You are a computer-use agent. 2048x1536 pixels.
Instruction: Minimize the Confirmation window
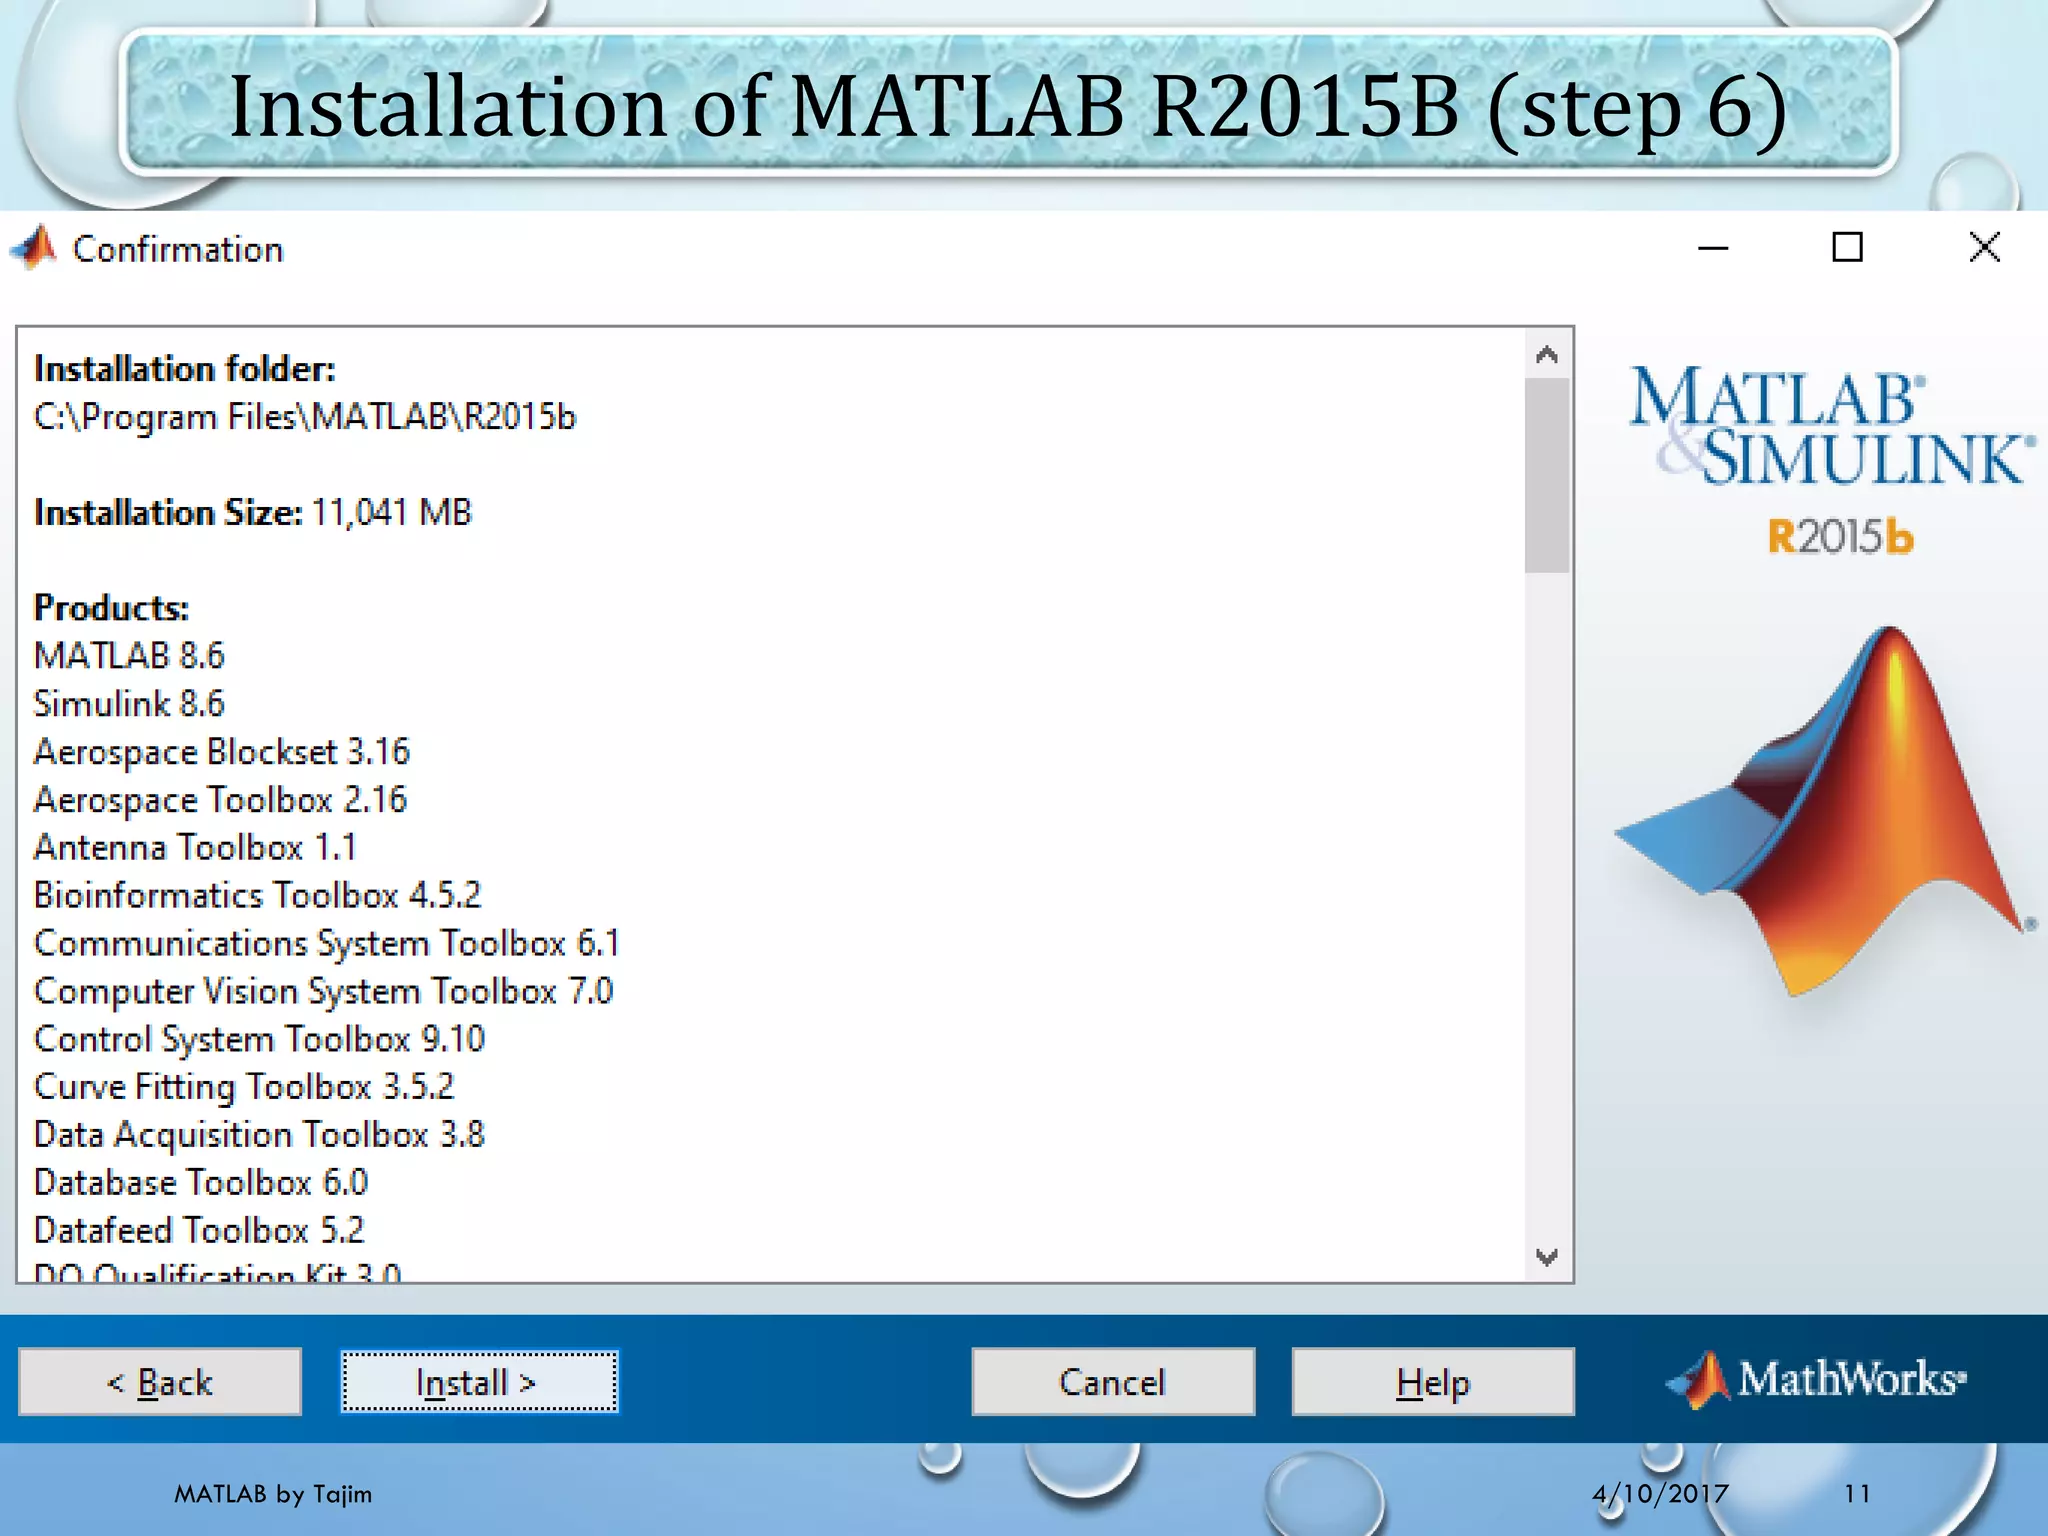tap(1713, 248)
